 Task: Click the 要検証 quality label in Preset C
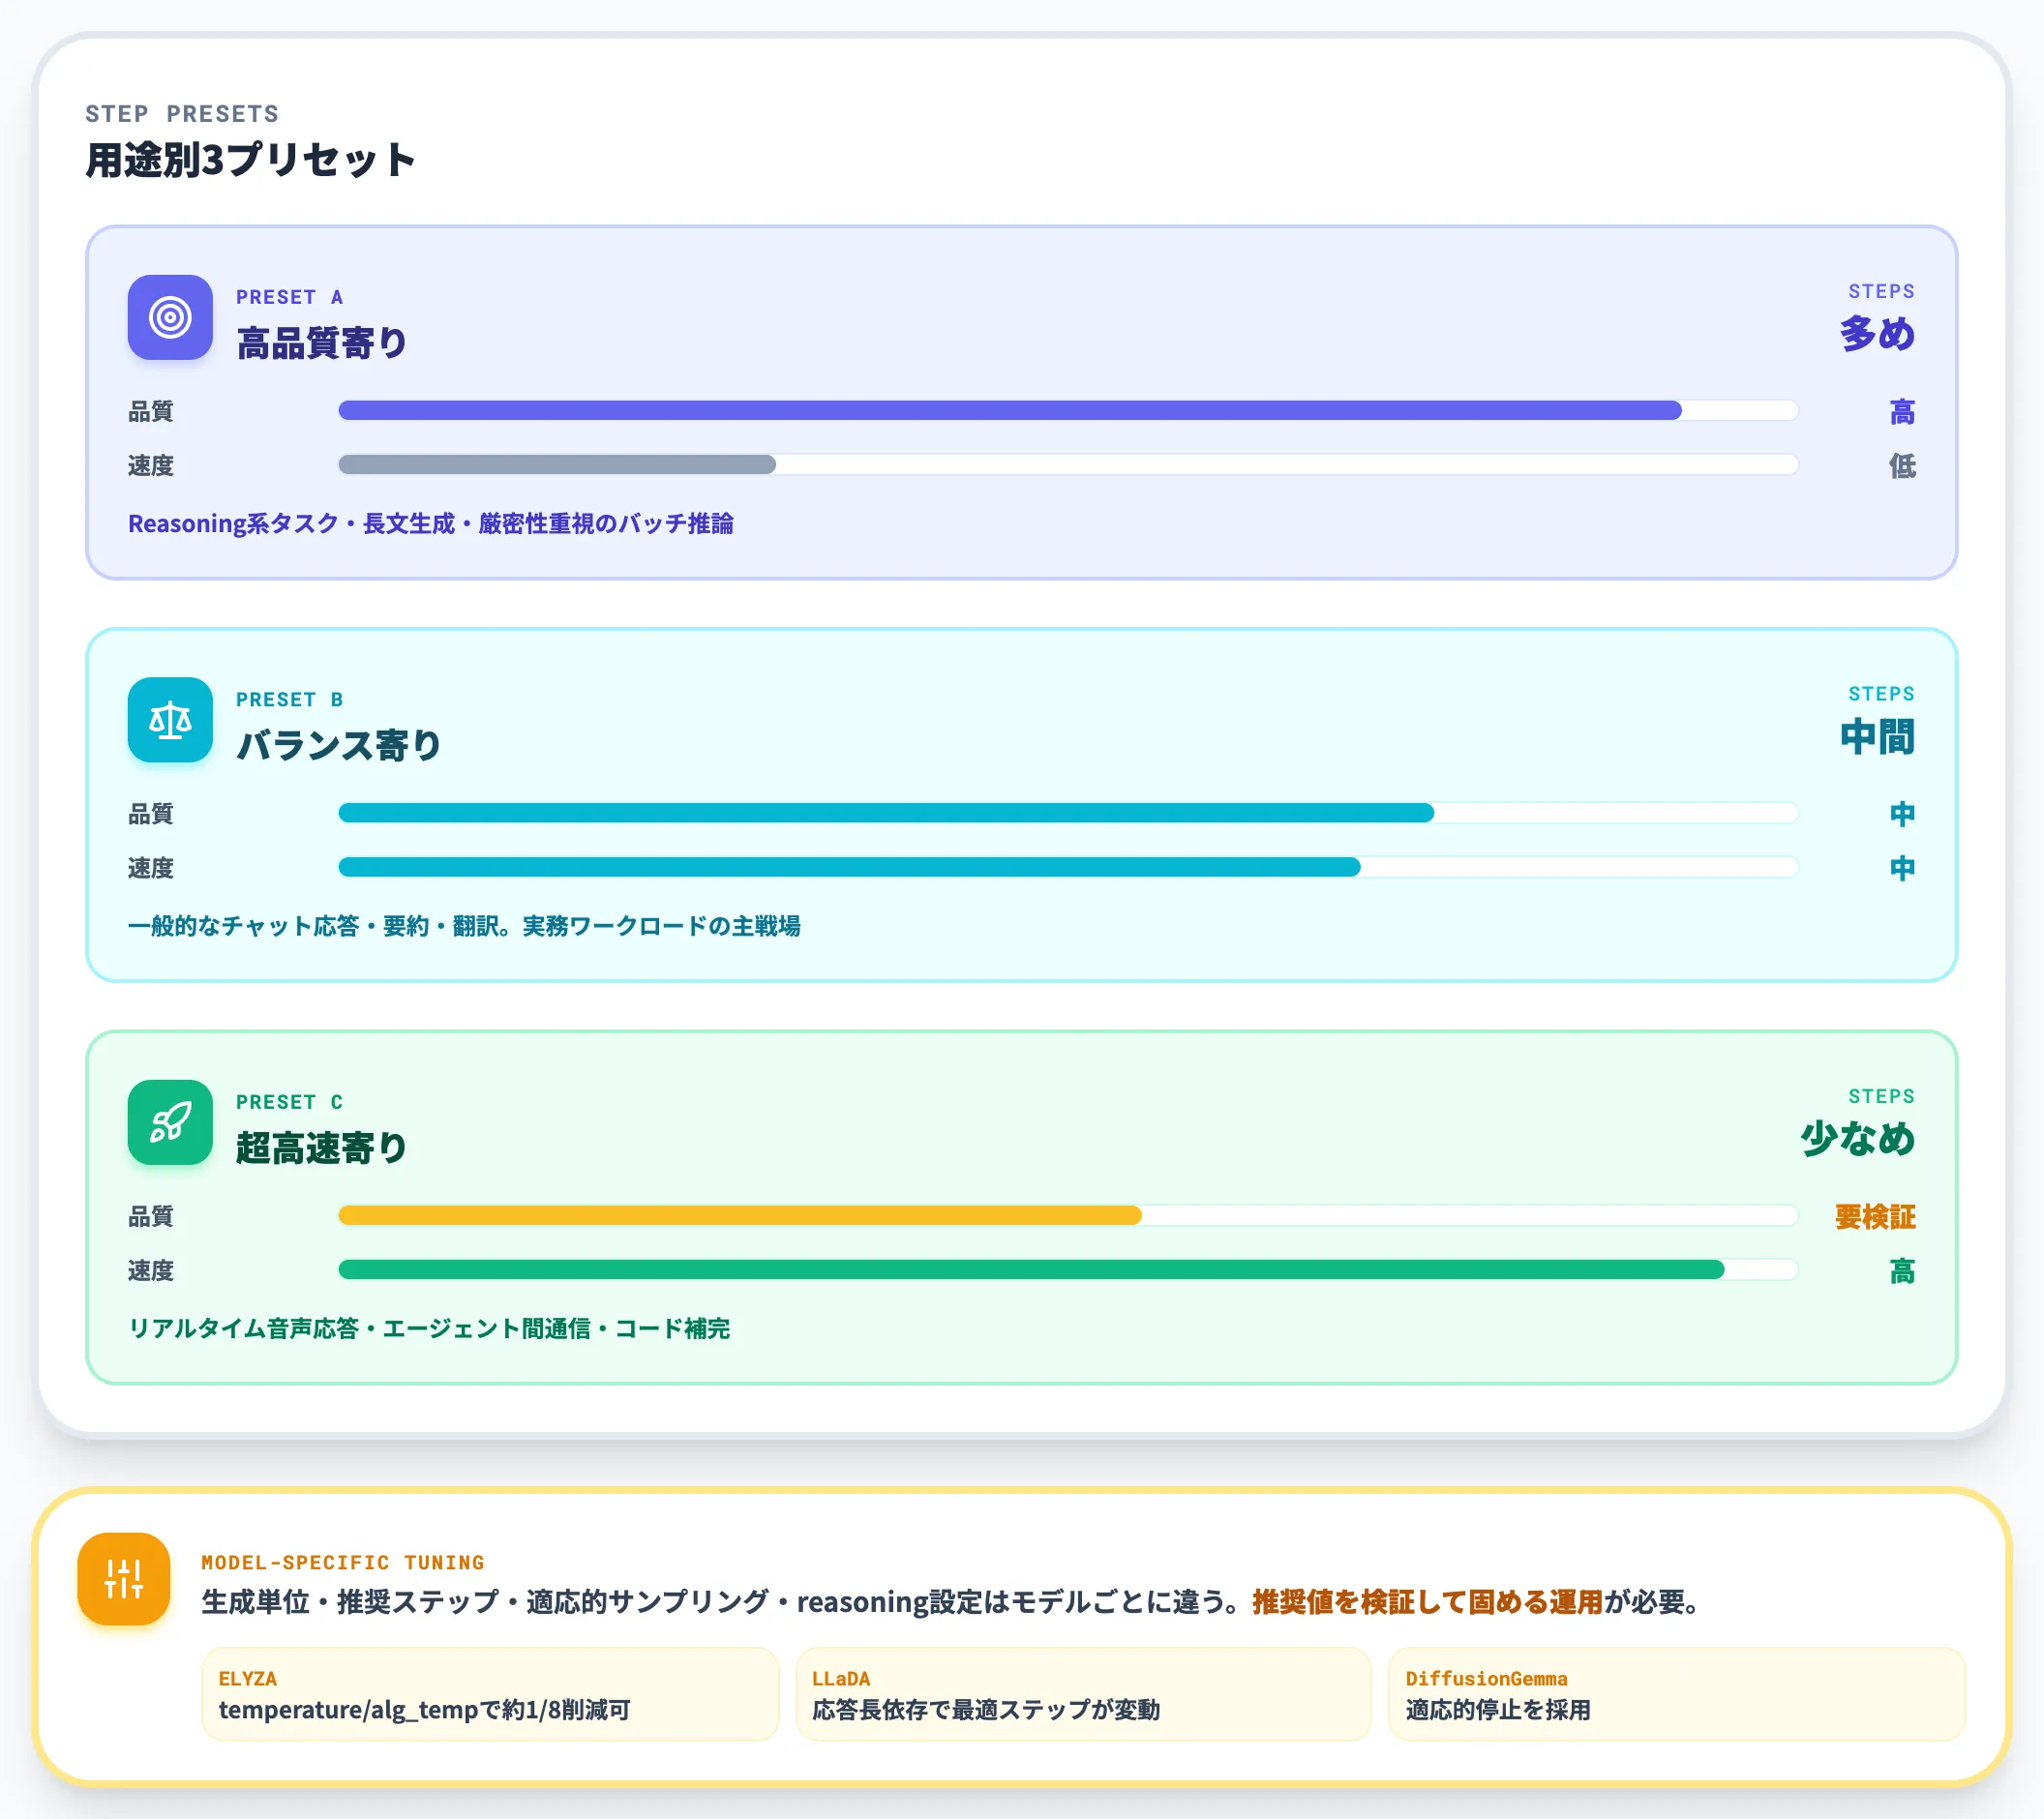pos(1875,1216)
